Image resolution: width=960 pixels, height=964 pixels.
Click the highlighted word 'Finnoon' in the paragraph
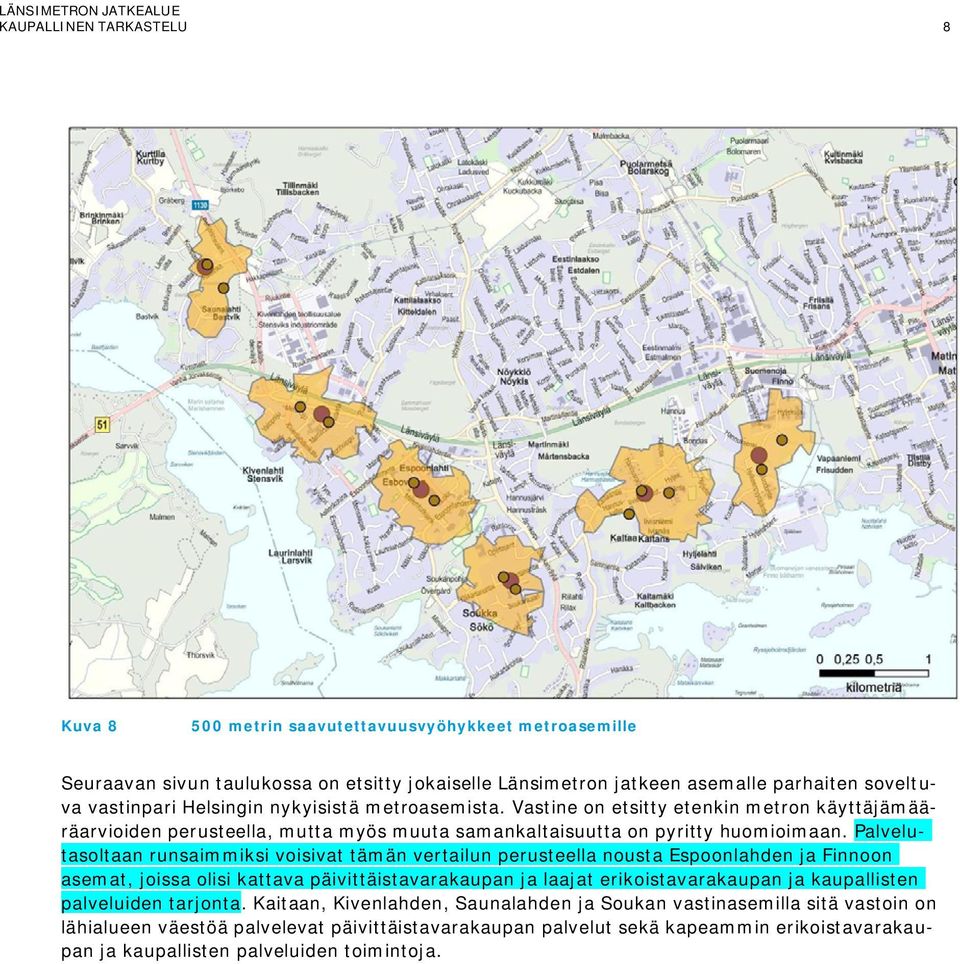click(x=857, y=855)
